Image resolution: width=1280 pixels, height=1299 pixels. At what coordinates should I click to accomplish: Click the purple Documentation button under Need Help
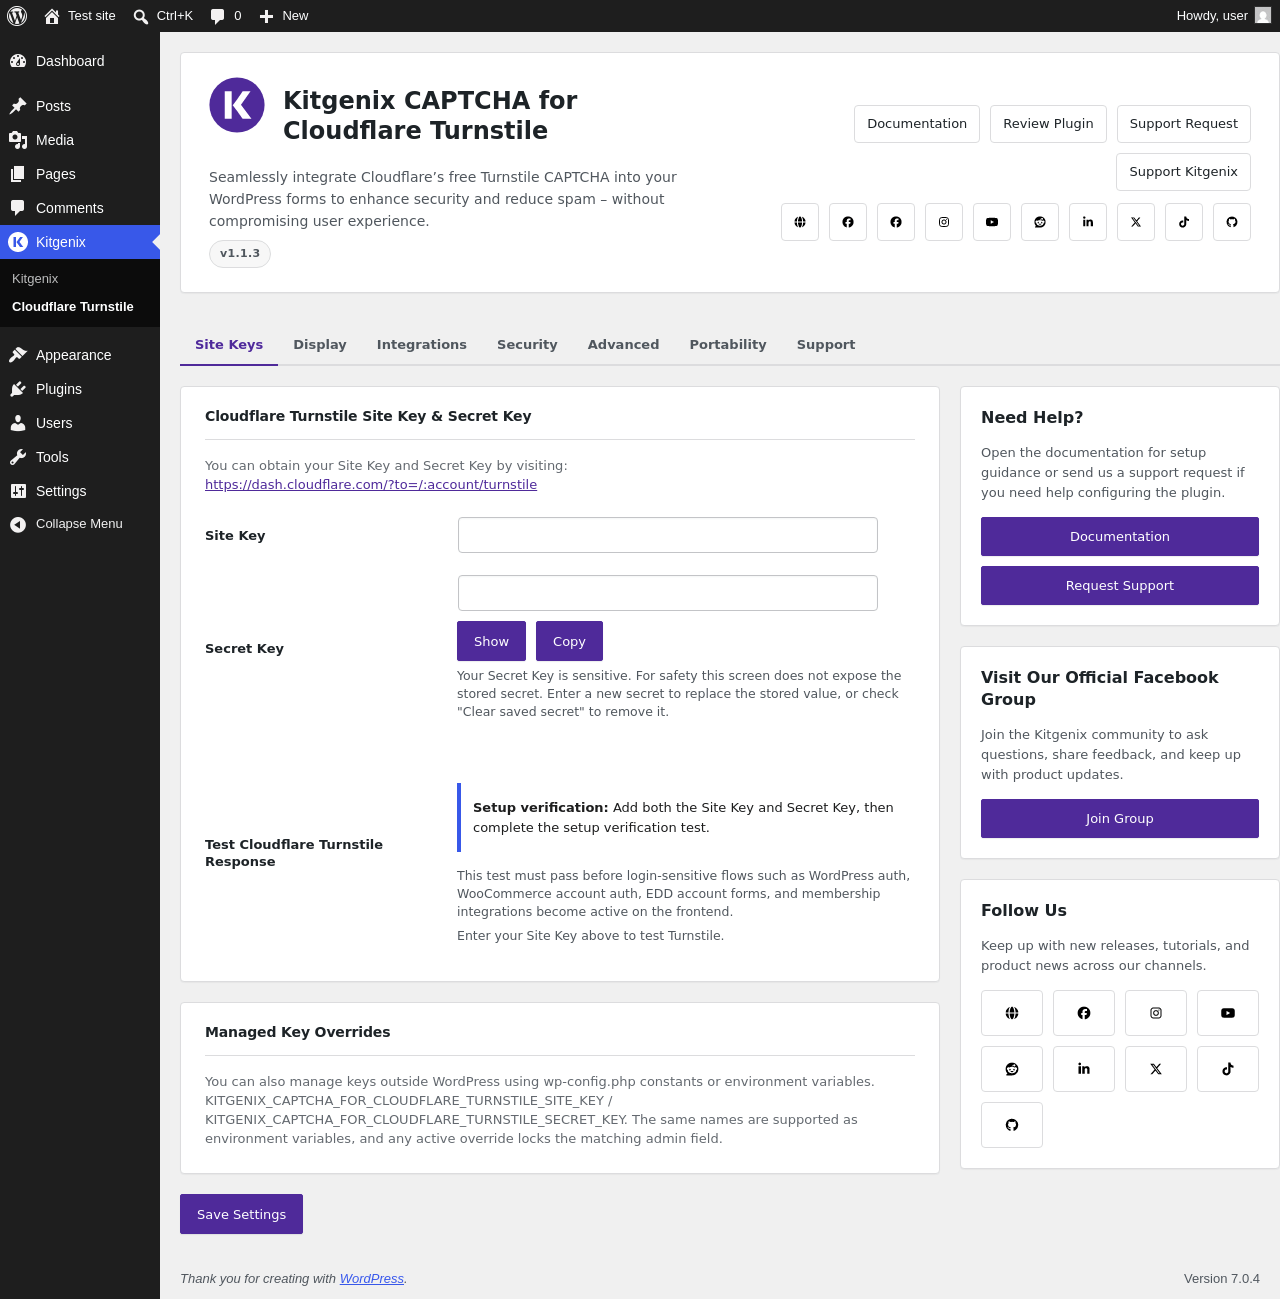1120,536
